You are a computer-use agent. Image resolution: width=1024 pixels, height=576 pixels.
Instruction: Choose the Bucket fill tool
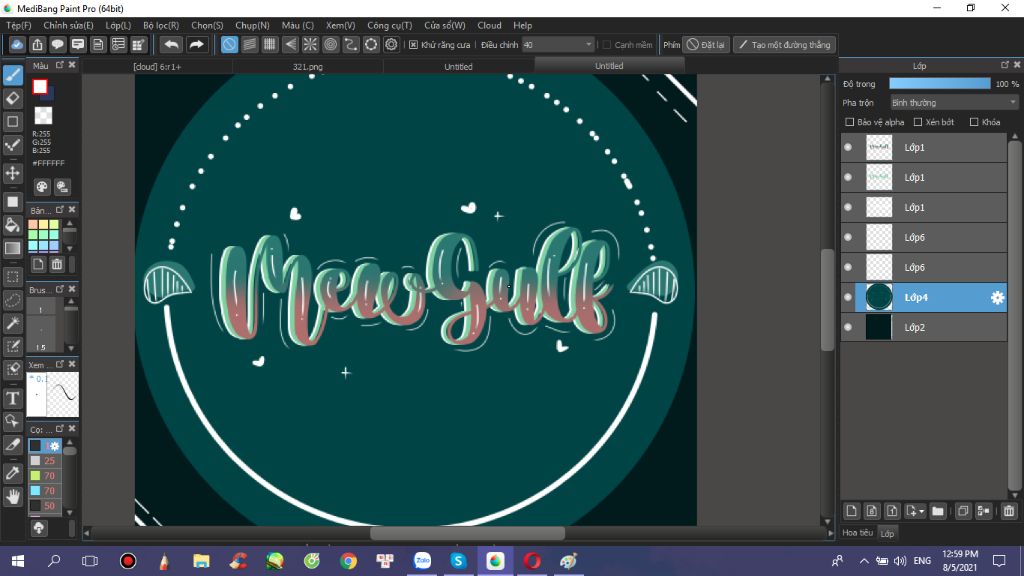click(x=13, y=225)
